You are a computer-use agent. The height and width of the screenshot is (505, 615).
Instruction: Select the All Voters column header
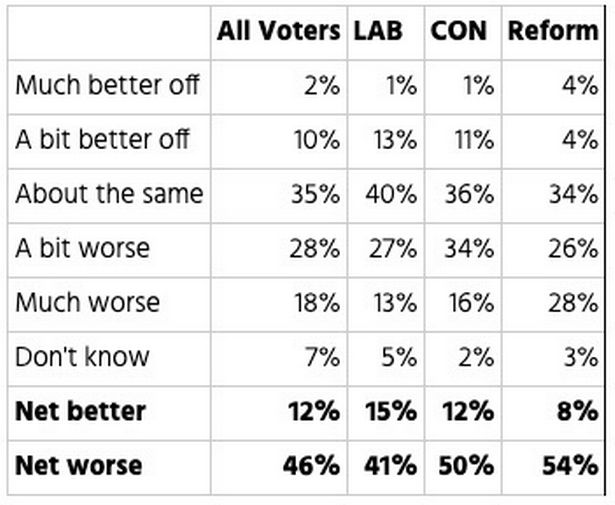pos(278,31)
